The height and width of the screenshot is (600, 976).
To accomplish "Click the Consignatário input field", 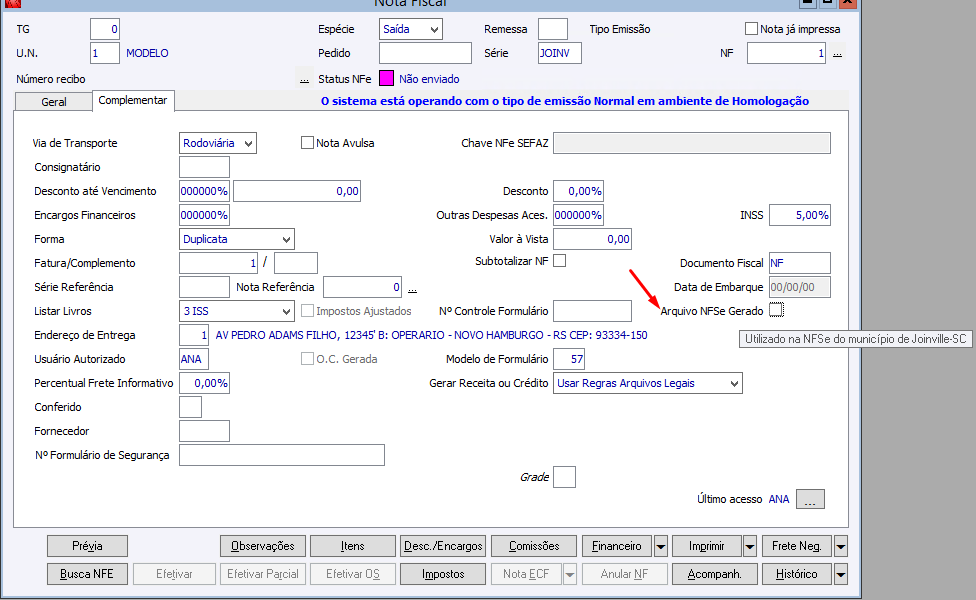I will tap(204, 167).
